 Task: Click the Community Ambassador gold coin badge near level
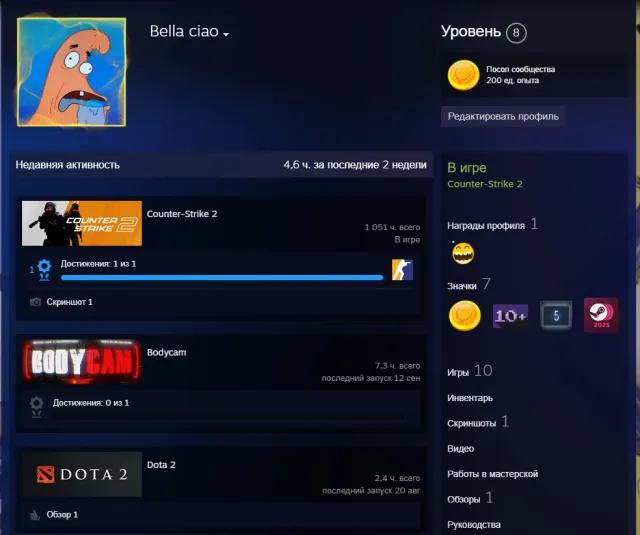[x=463, y=75]
